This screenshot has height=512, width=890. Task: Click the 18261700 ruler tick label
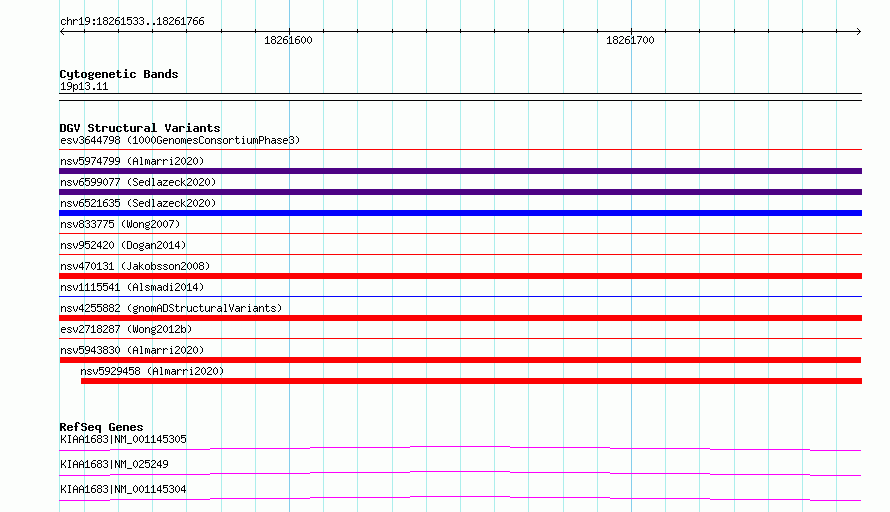[x=630, y=40]
